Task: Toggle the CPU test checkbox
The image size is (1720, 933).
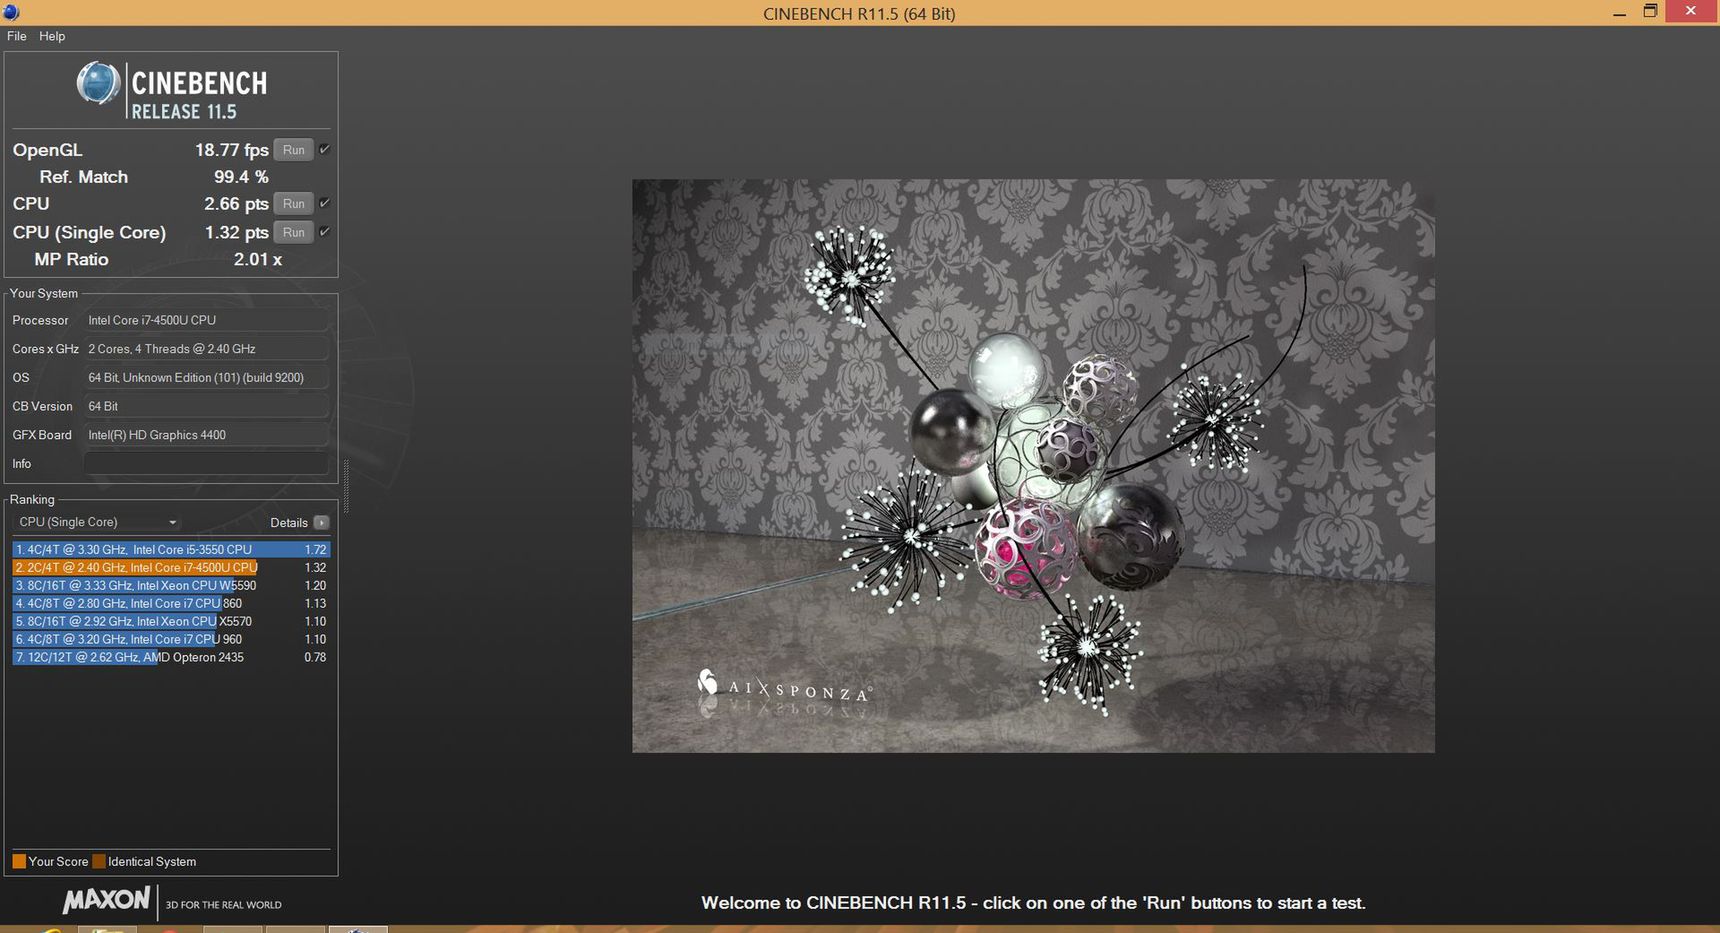Action: pos(324,203)
